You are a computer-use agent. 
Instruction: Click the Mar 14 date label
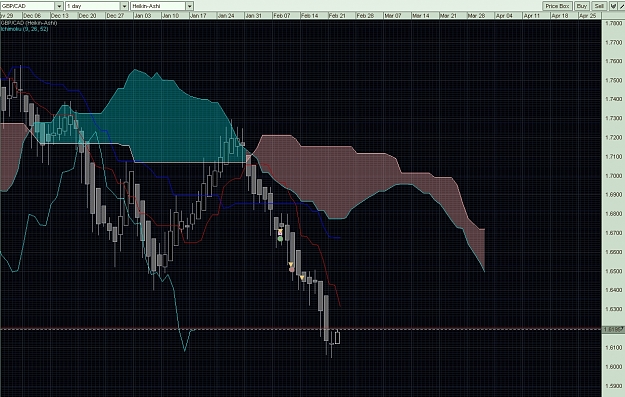pyautogui.click(x=421, y=16)
